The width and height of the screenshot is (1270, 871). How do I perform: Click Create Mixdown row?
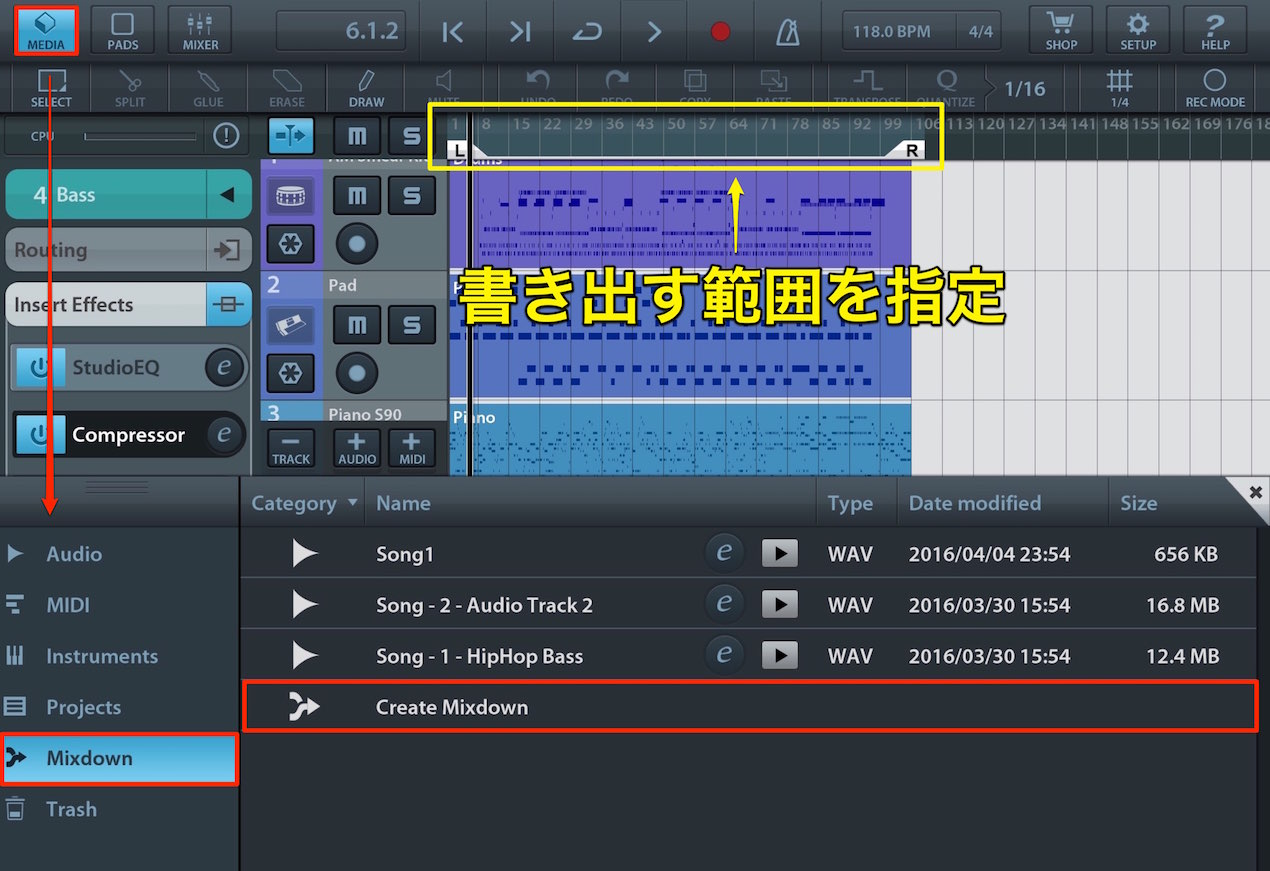750,707
